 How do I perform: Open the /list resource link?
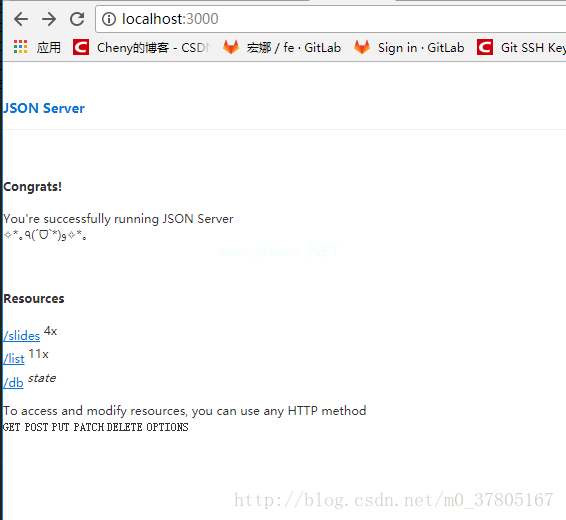pos(14,359)
